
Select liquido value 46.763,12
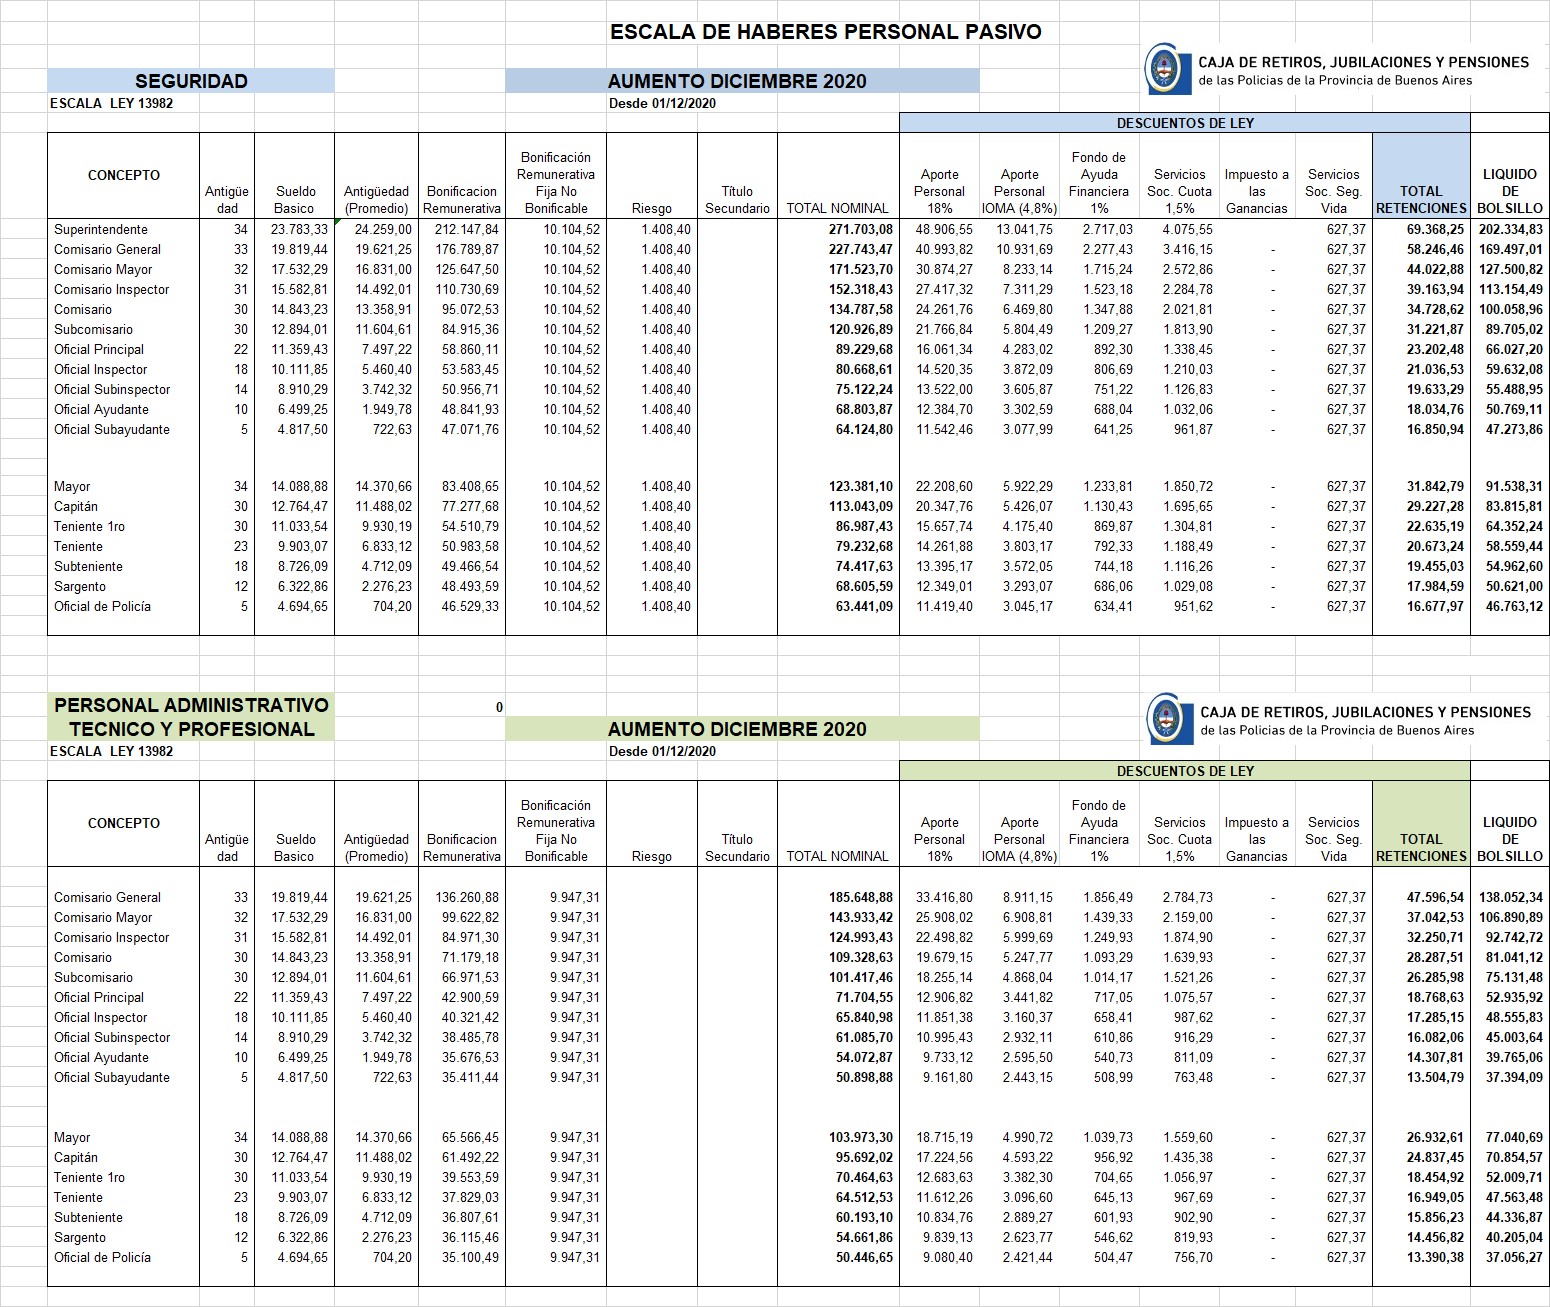click(1514, 607)
